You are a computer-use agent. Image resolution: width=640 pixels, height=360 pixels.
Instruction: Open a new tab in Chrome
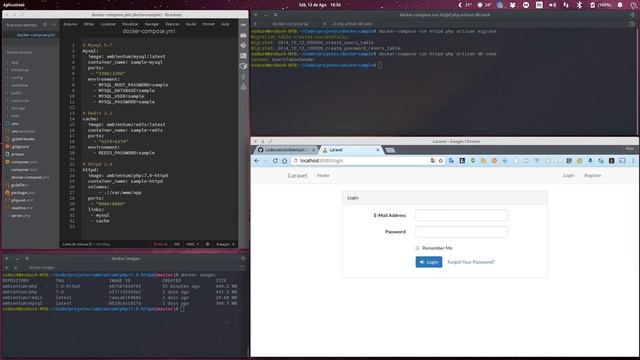click(391, 150)
